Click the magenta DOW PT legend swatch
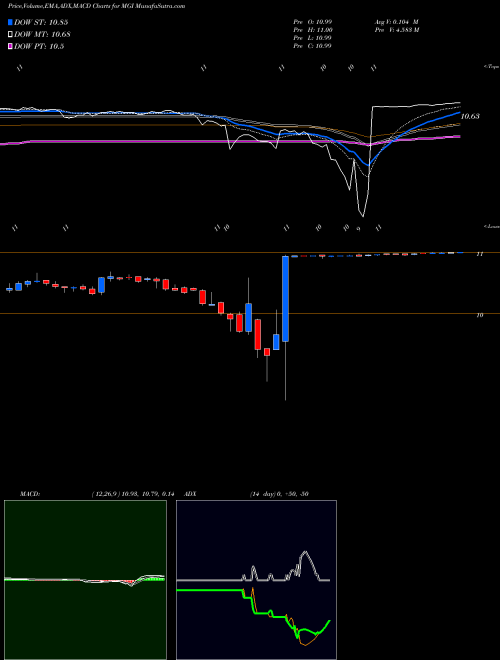Screen dimensions: 500x660 (x=10, y=46)
